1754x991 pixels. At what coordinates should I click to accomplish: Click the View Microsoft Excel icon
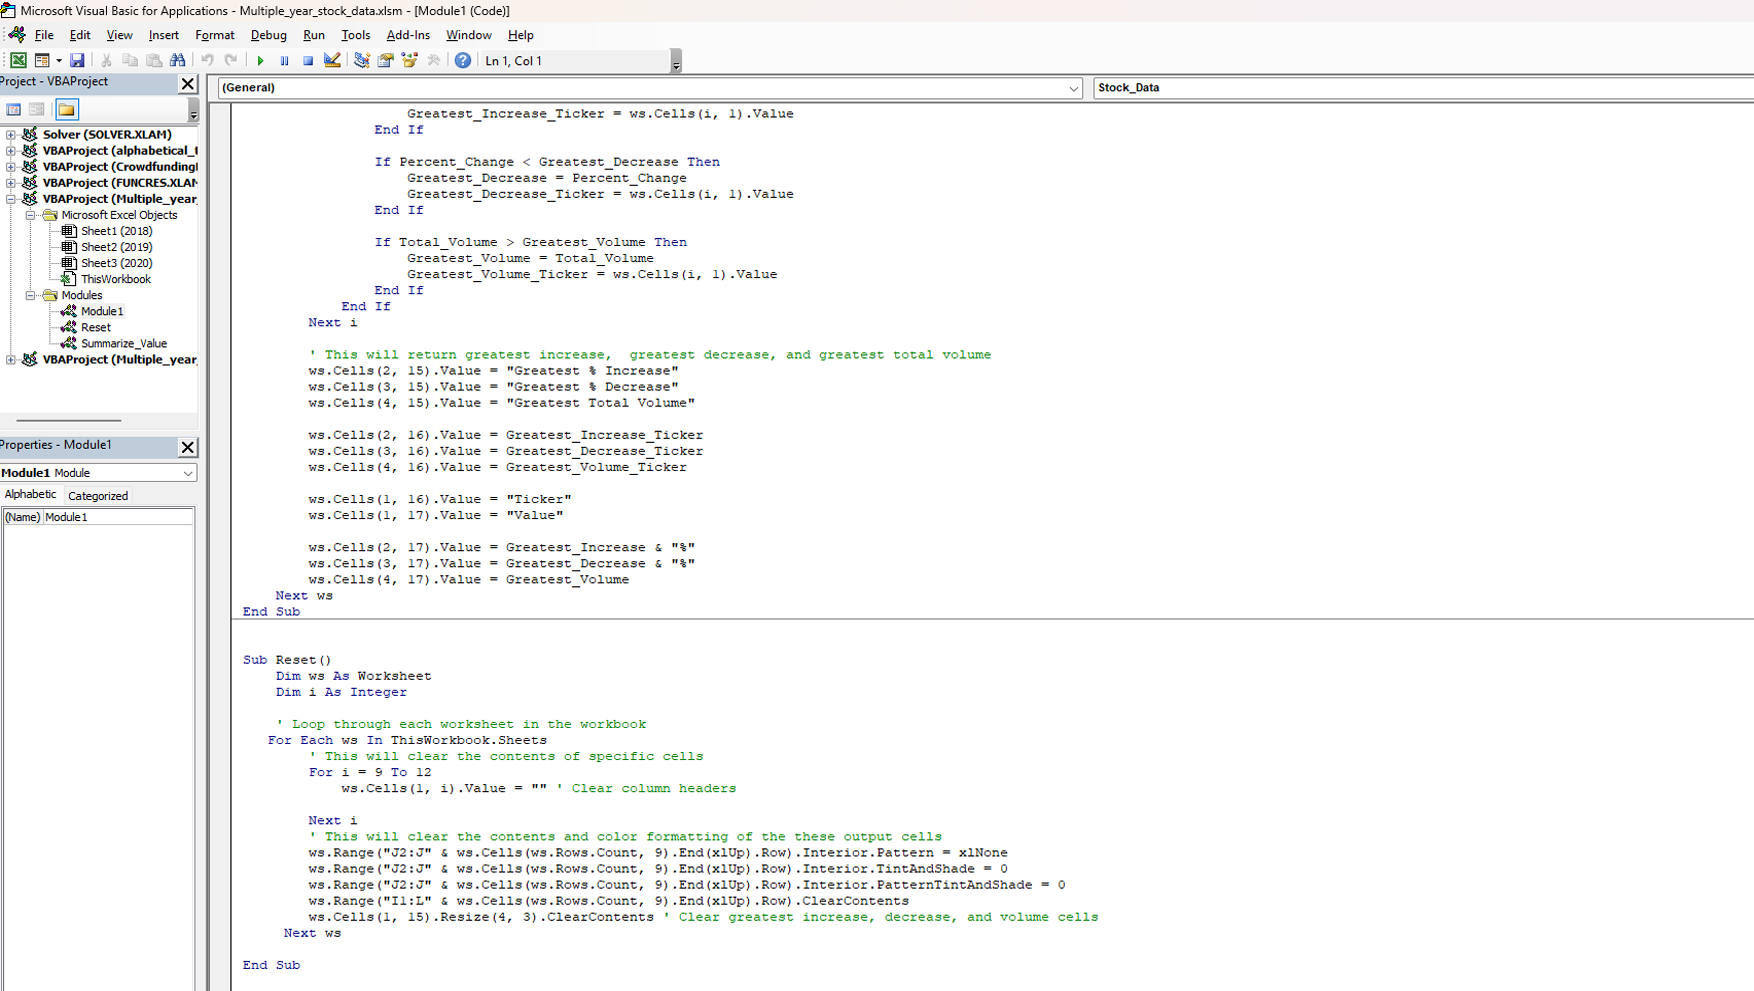[18, 61]
